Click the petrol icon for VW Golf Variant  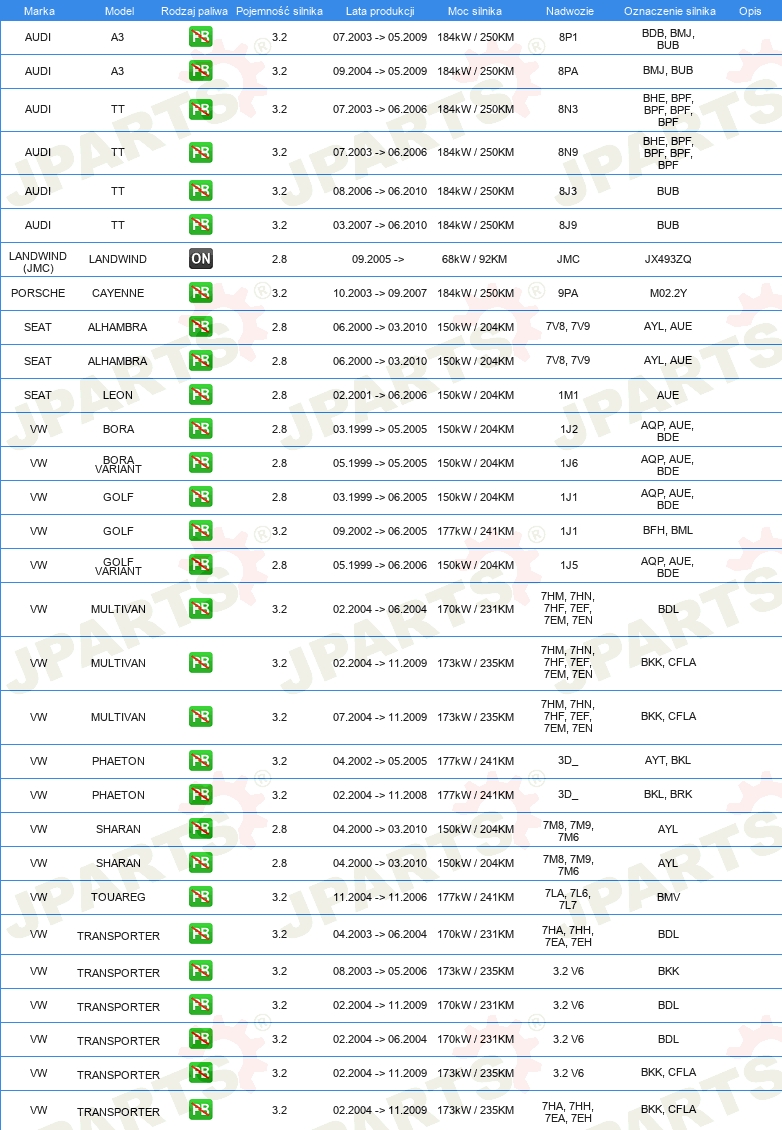(x=200, y=565)
